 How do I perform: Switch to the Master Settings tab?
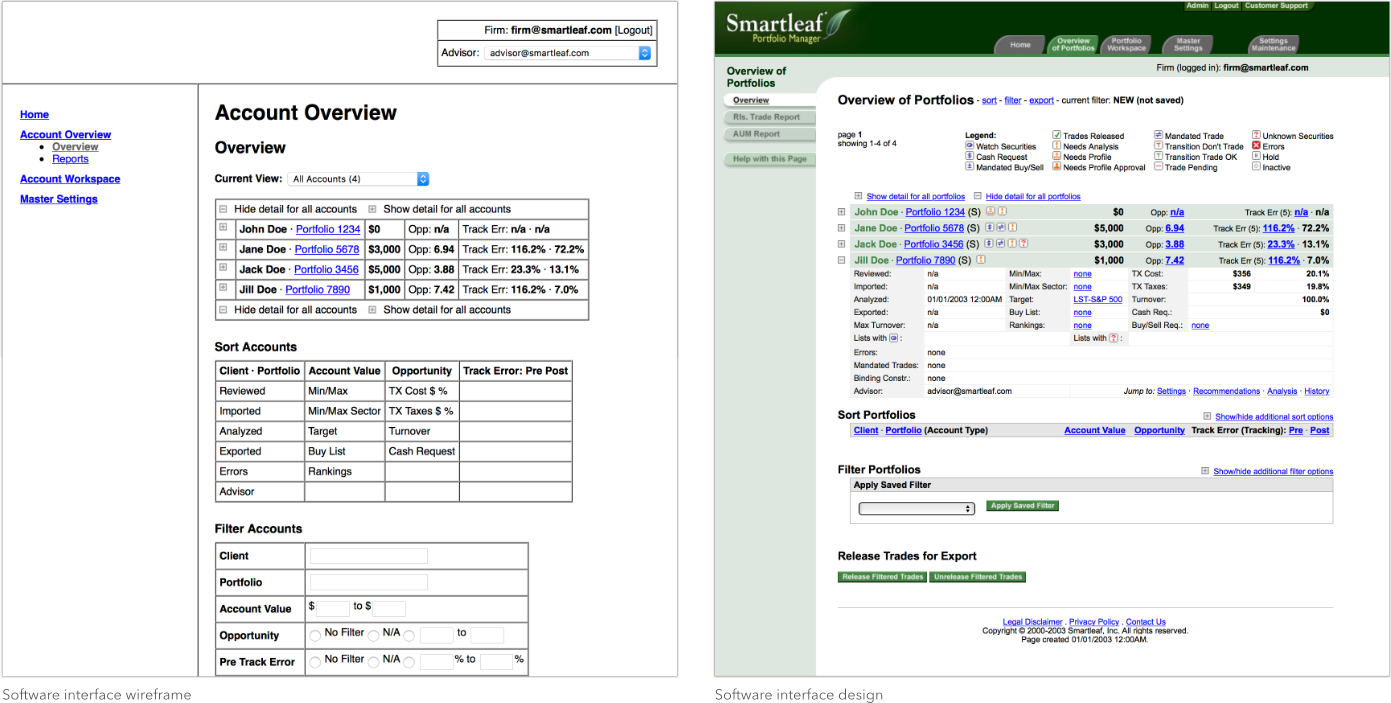[x=1188, y=45]
